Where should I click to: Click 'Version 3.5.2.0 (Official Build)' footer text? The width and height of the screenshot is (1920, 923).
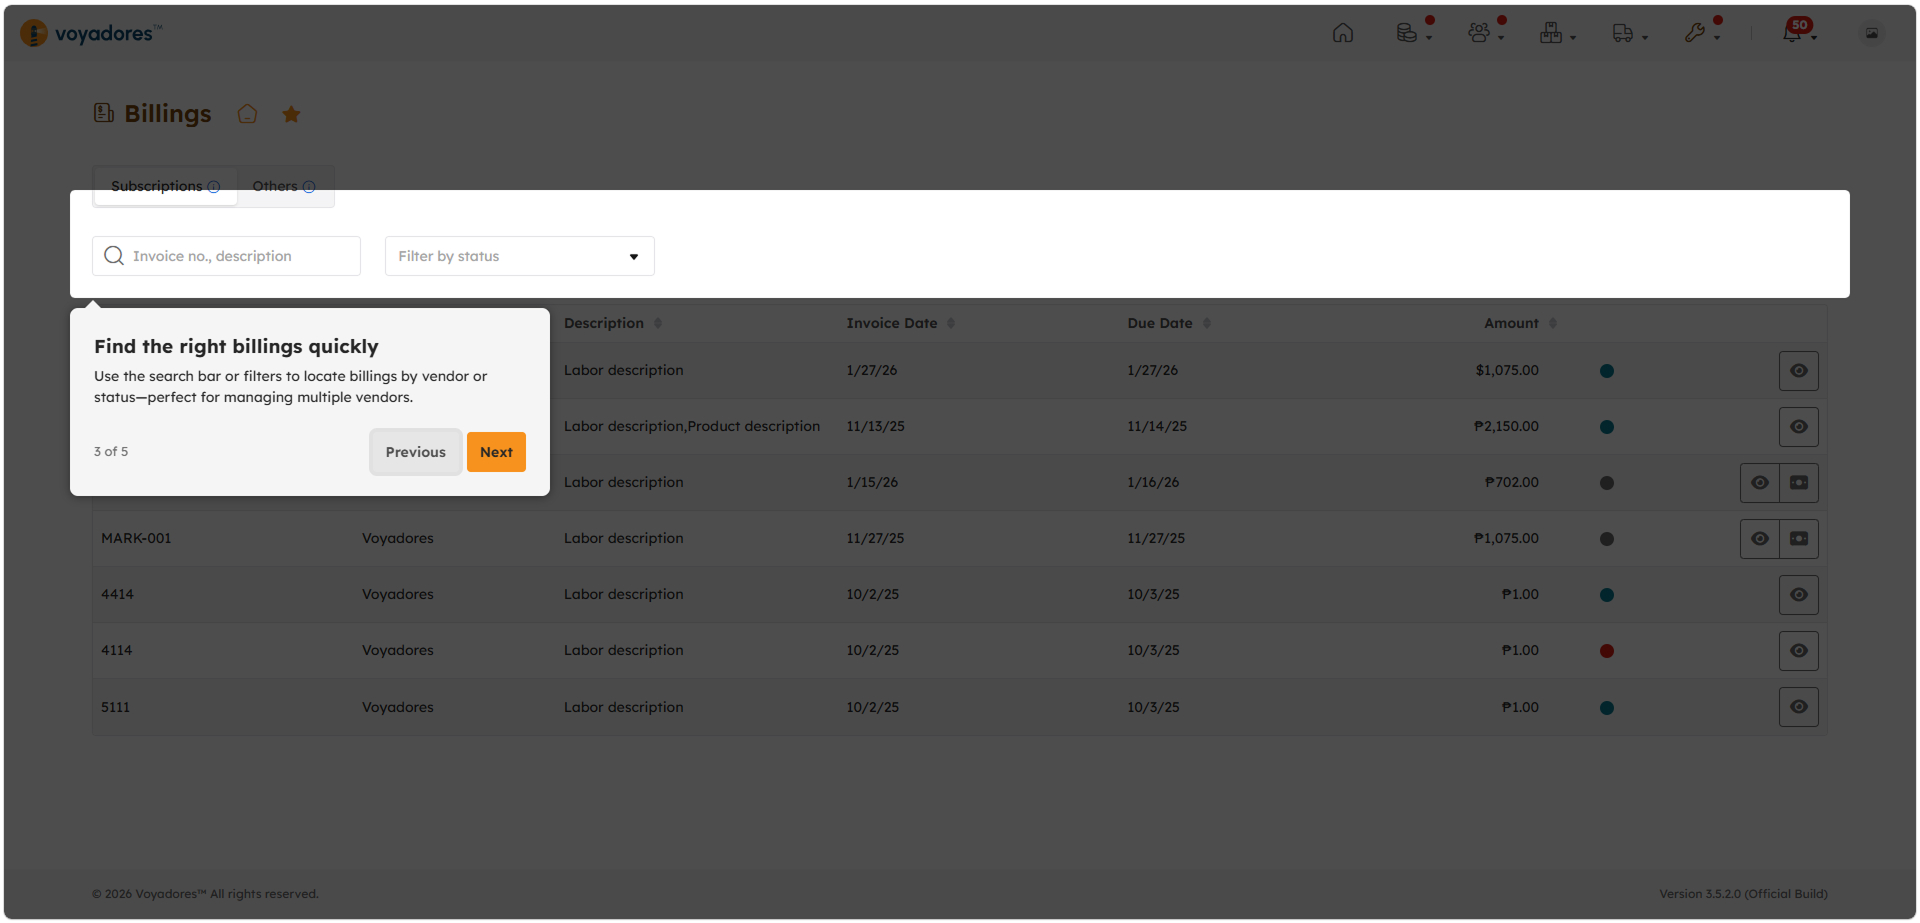[x=1743, y=894]
